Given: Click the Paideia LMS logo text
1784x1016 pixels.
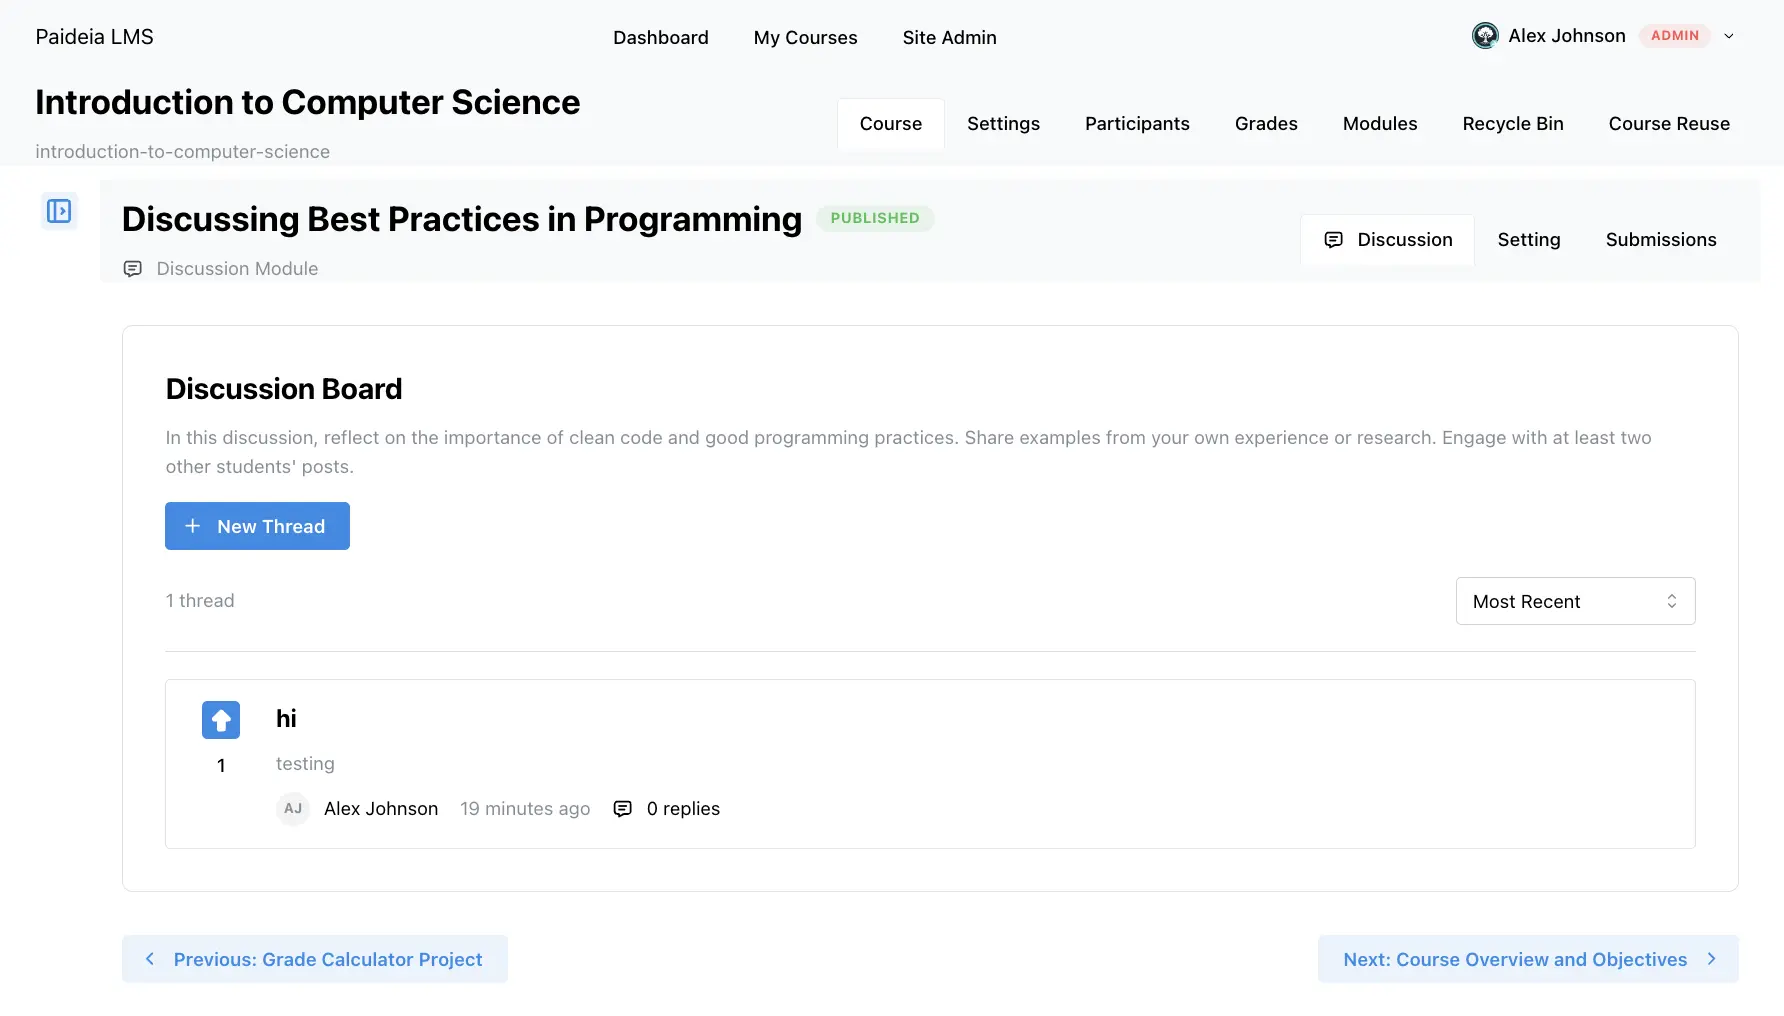Looking at the screenshot, I should (95, 37).
